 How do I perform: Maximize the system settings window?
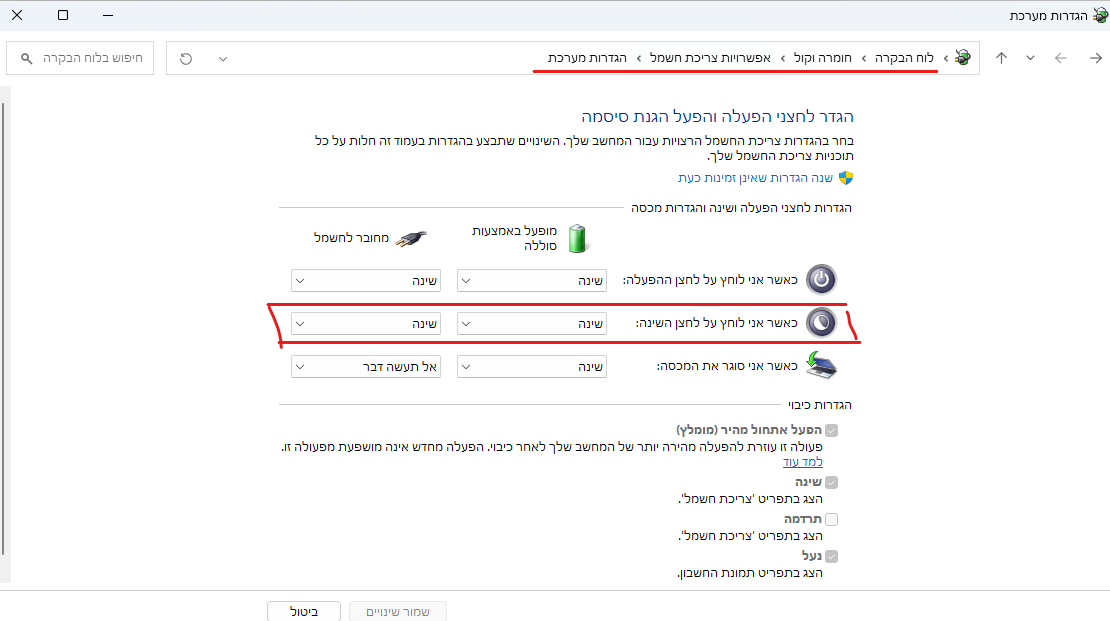(63, 15)
